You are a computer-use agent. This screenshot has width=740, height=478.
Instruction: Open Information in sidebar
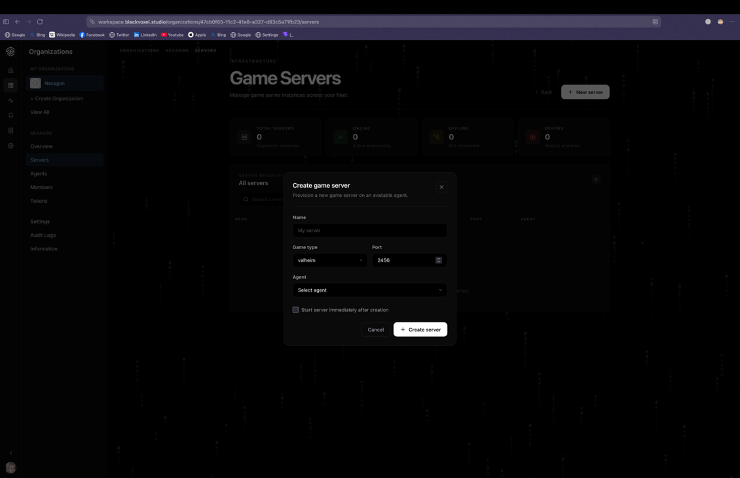[65, 249]
